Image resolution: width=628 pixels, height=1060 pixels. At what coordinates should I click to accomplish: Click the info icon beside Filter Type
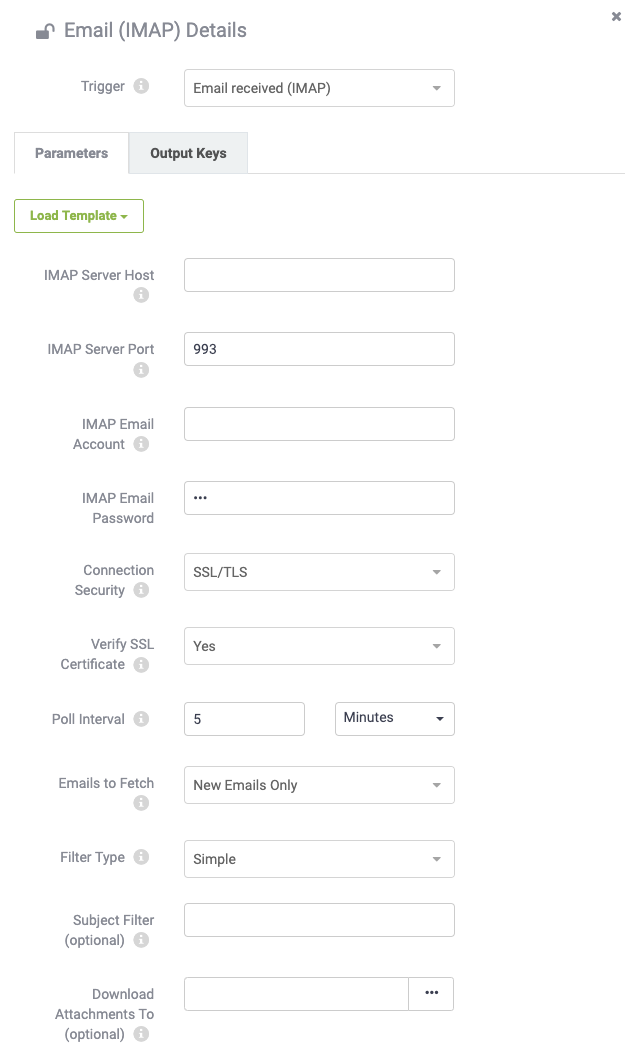[x=141, y=857]
